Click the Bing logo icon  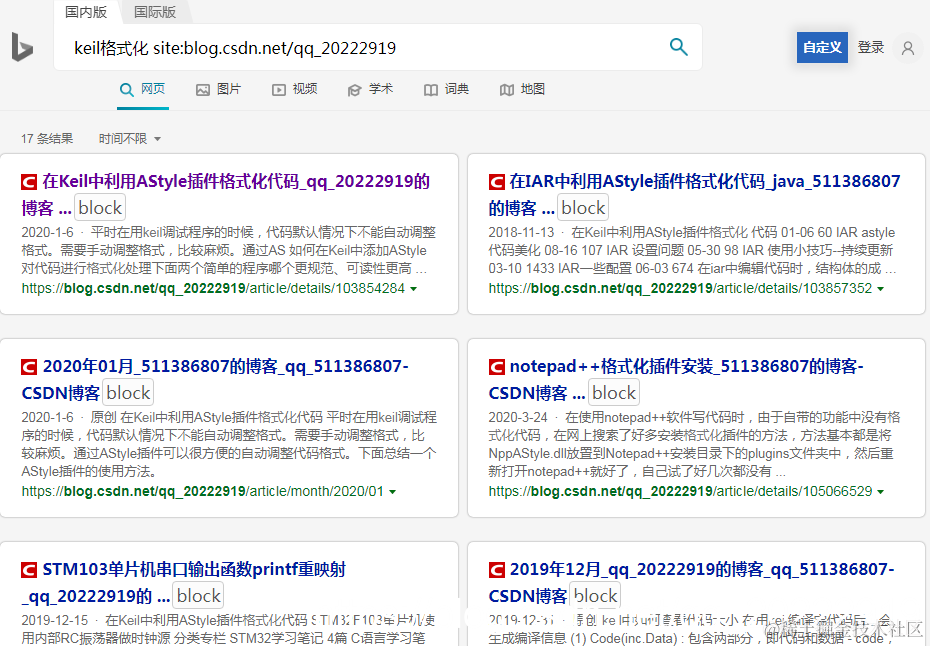click(22, 47)
